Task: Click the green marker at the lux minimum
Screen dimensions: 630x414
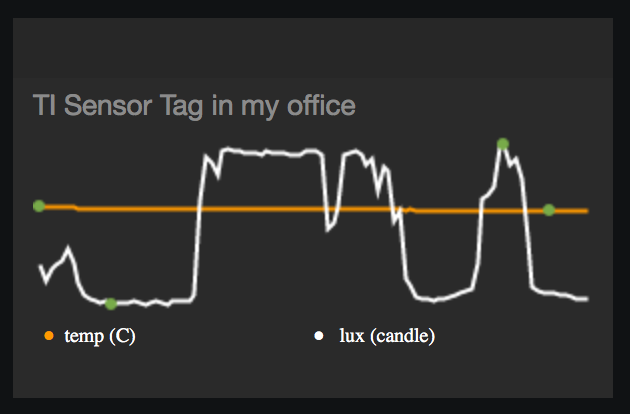Action: (111, 304)
